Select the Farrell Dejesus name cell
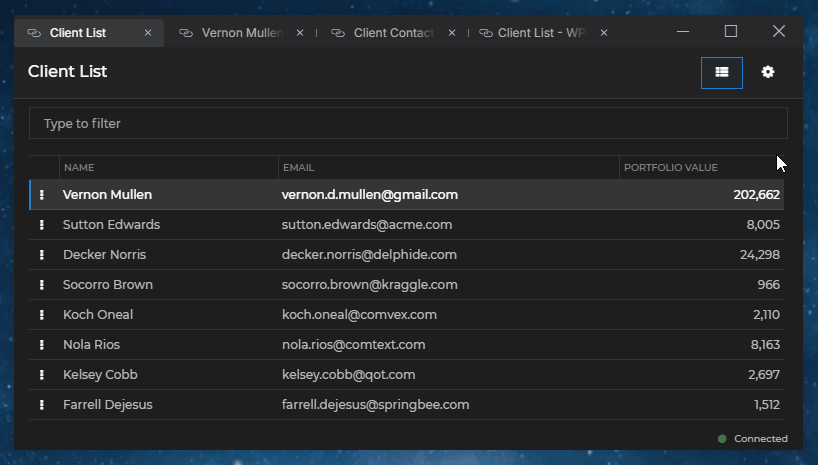The width and height of the screenshot is (818, 465). [x=107, y=405]
